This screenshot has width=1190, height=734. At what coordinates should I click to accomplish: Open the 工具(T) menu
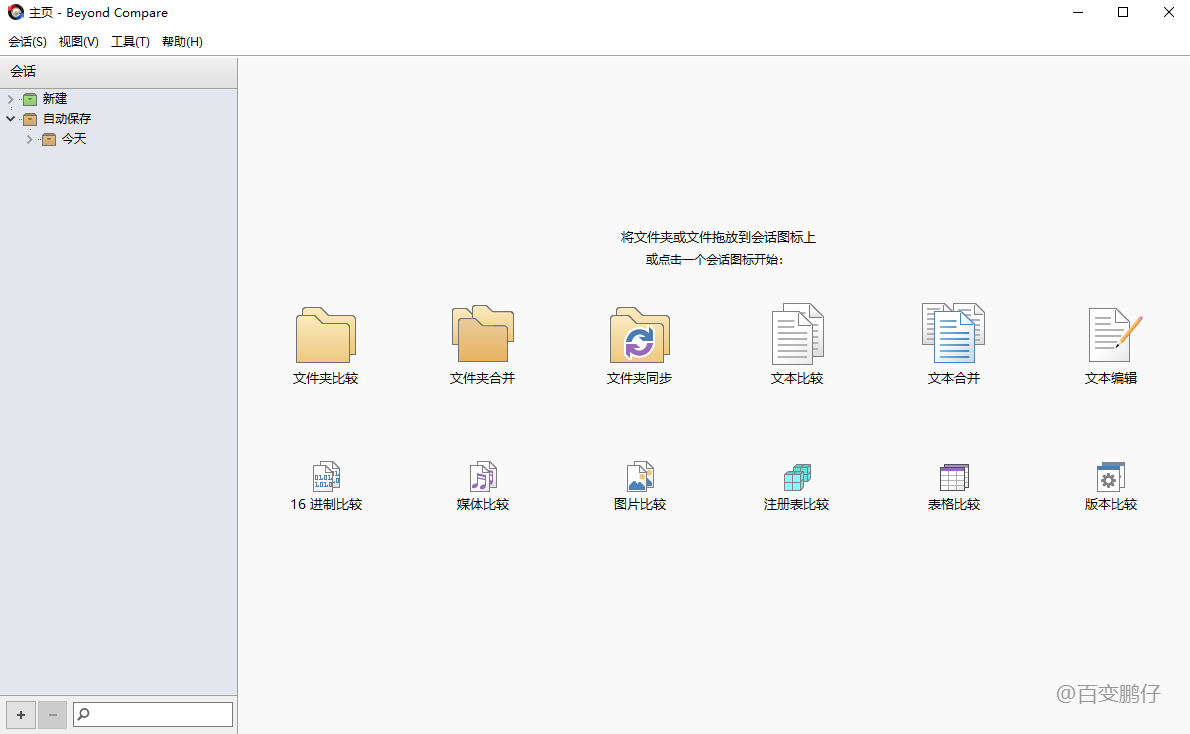point(130,42)
